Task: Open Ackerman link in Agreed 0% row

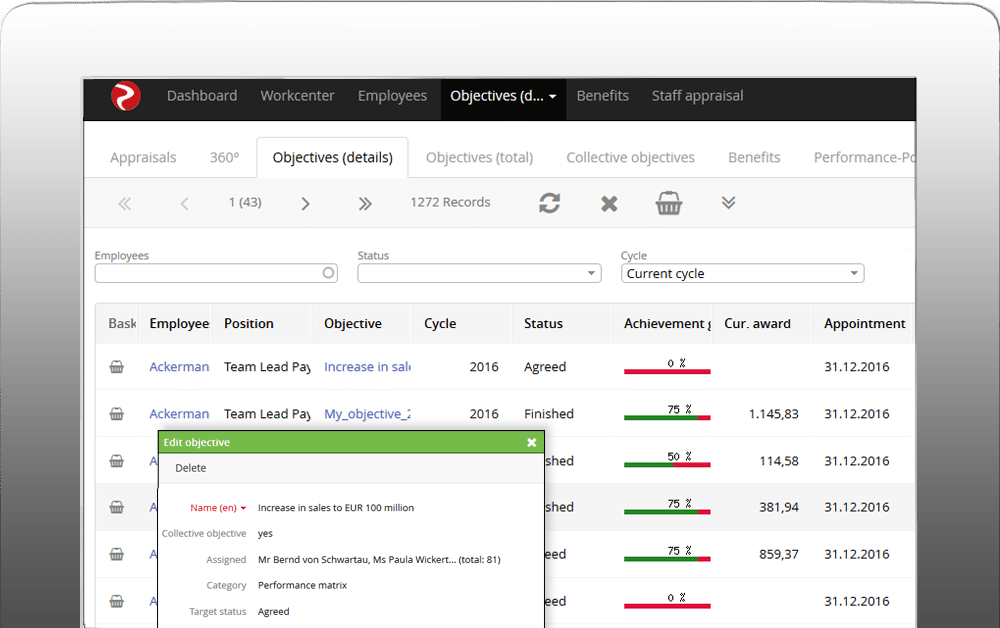Action: coord(179,367)
